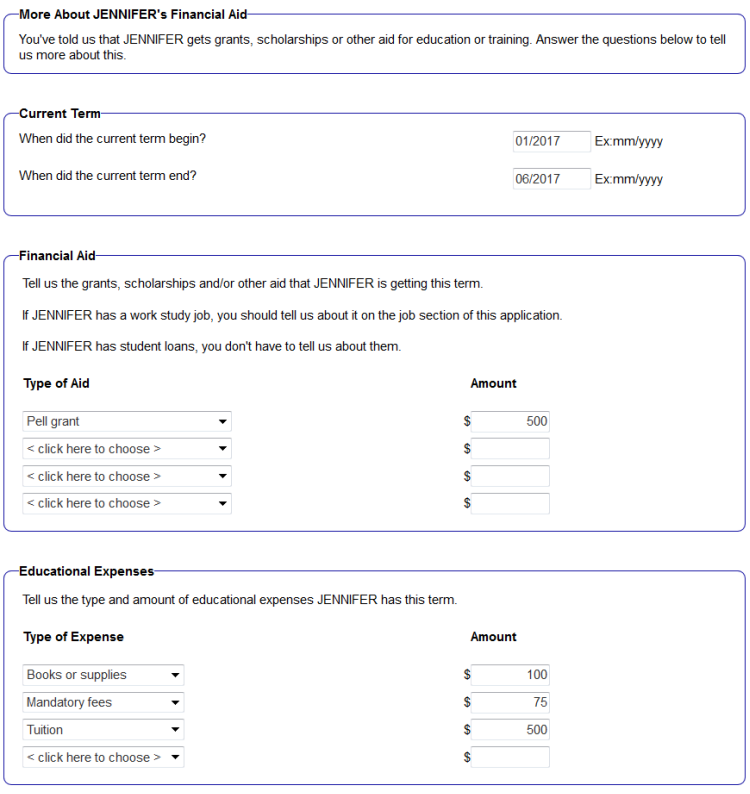Image resolution: width=750 pixels, height=794 pixels.
Task: Click the current term end date field
Action: 551,179
